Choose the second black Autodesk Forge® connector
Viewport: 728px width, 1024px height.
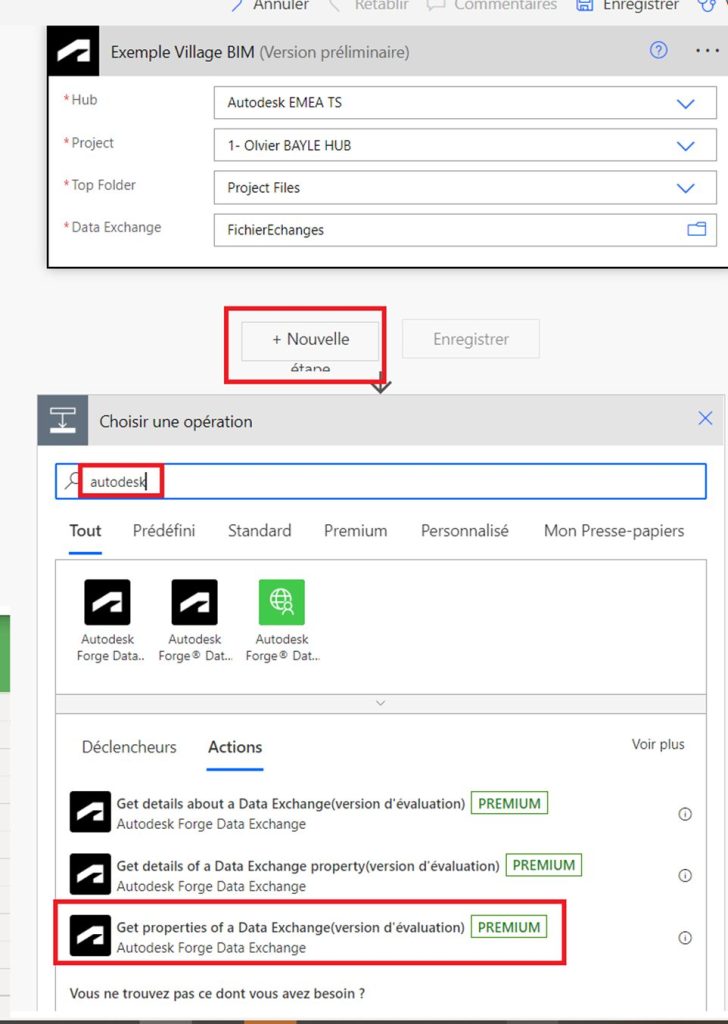[x=195, y=620]
